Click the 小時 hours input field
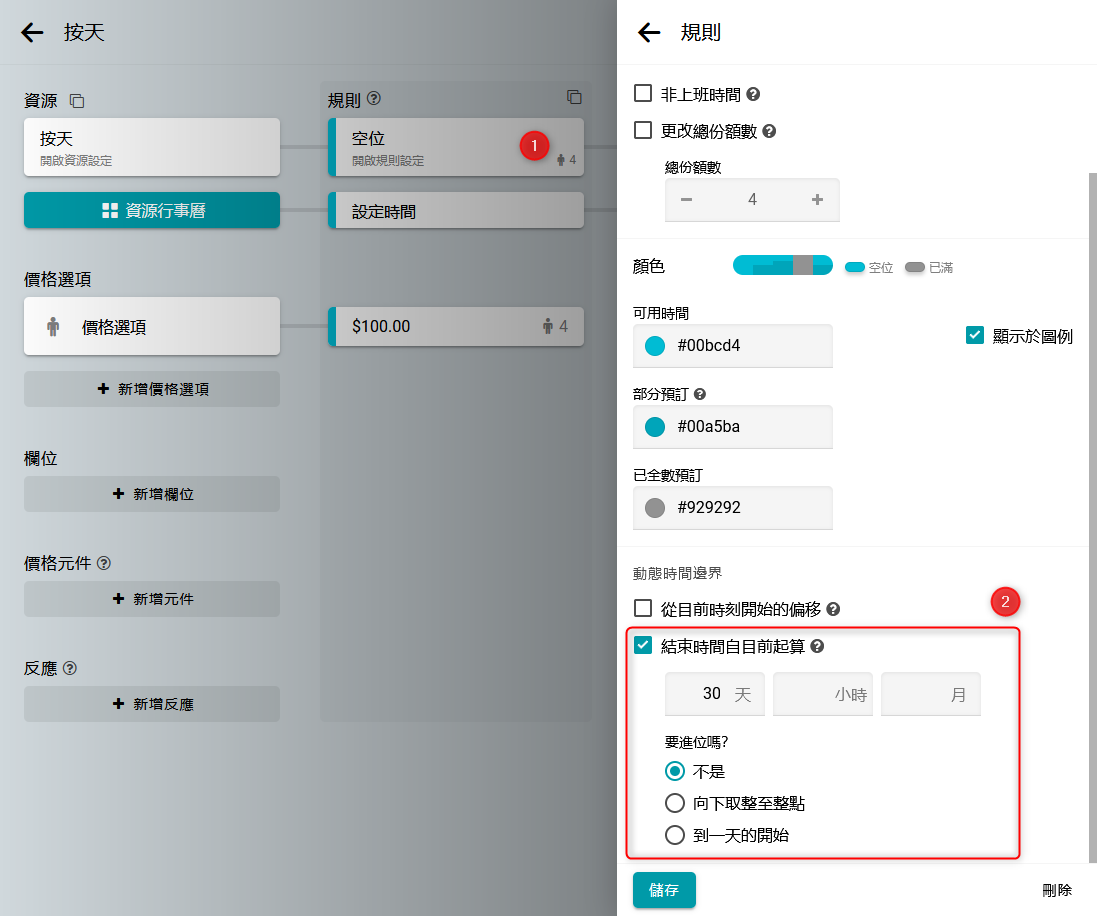The image size is (1097, 916). (822, 694)
